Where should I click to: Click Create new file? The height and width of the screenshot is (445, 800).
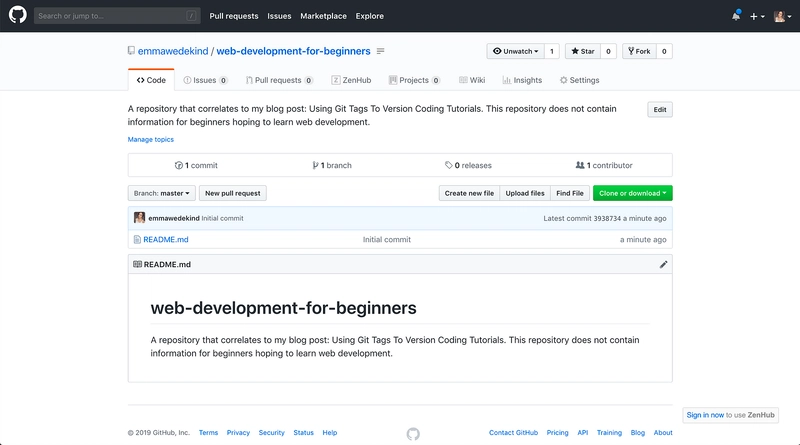tap(469, 193)
